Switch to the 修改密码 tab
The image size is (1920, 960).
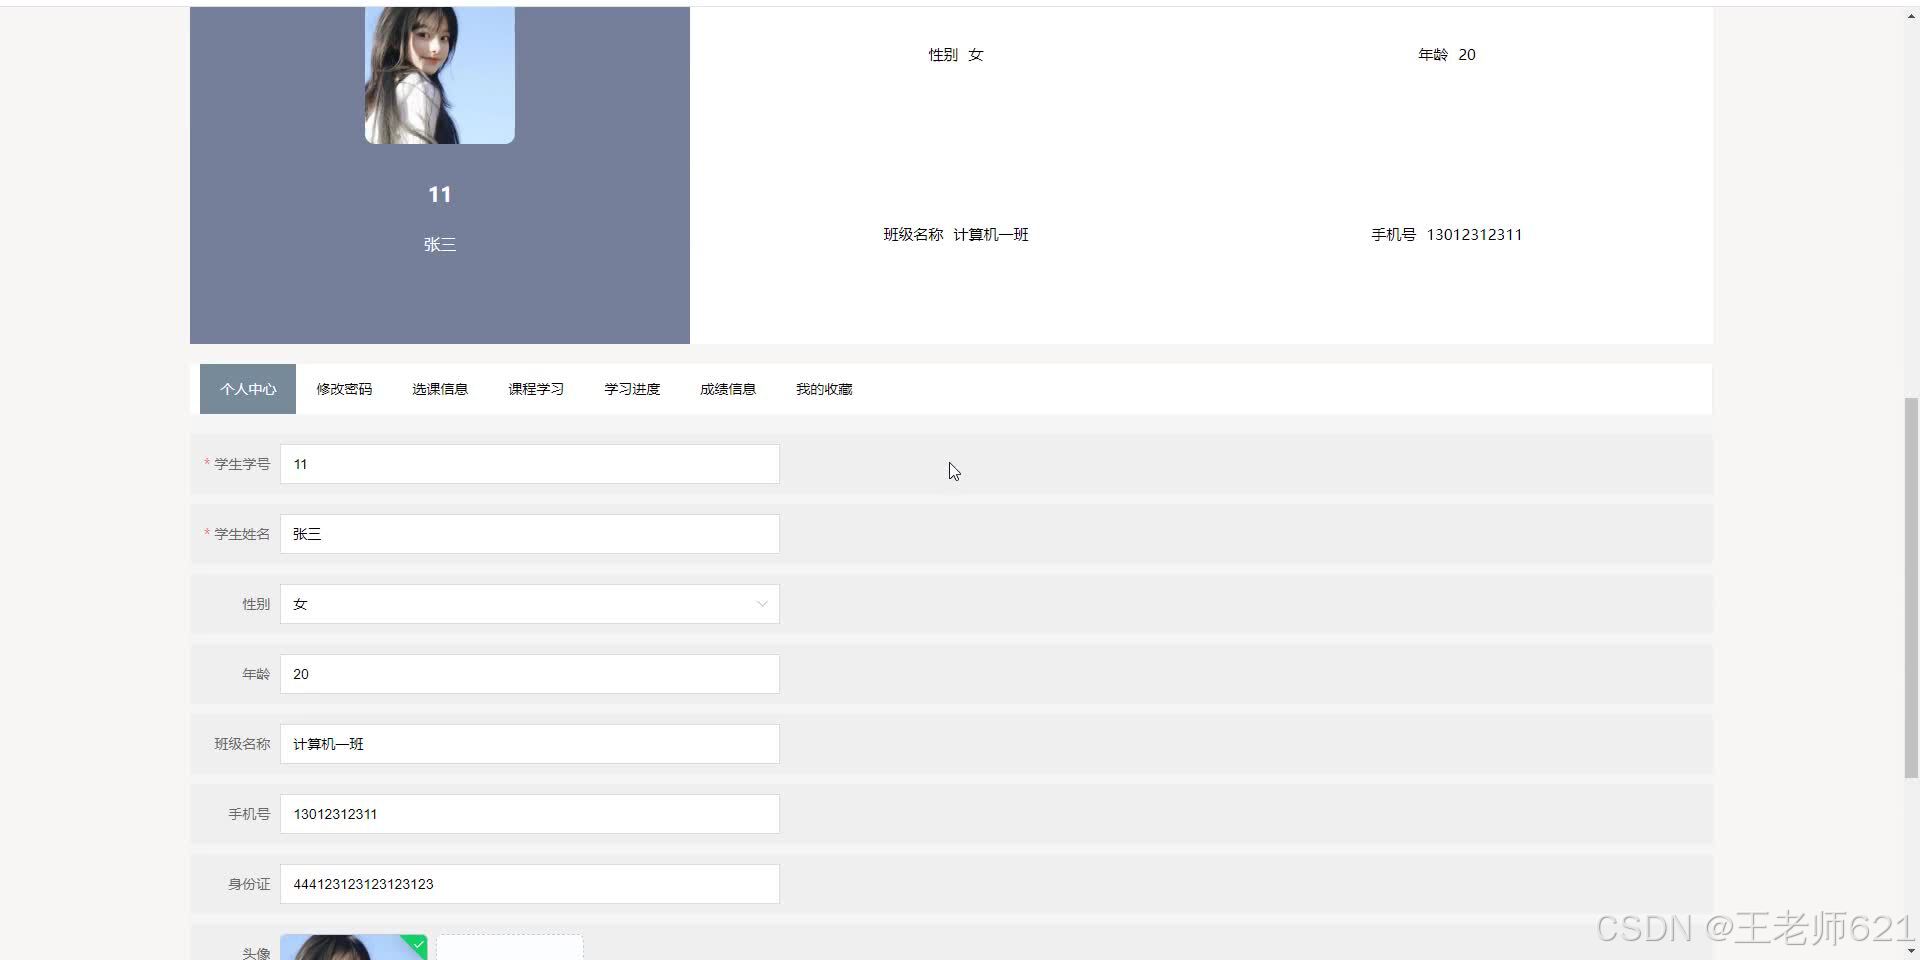[344, 389]
